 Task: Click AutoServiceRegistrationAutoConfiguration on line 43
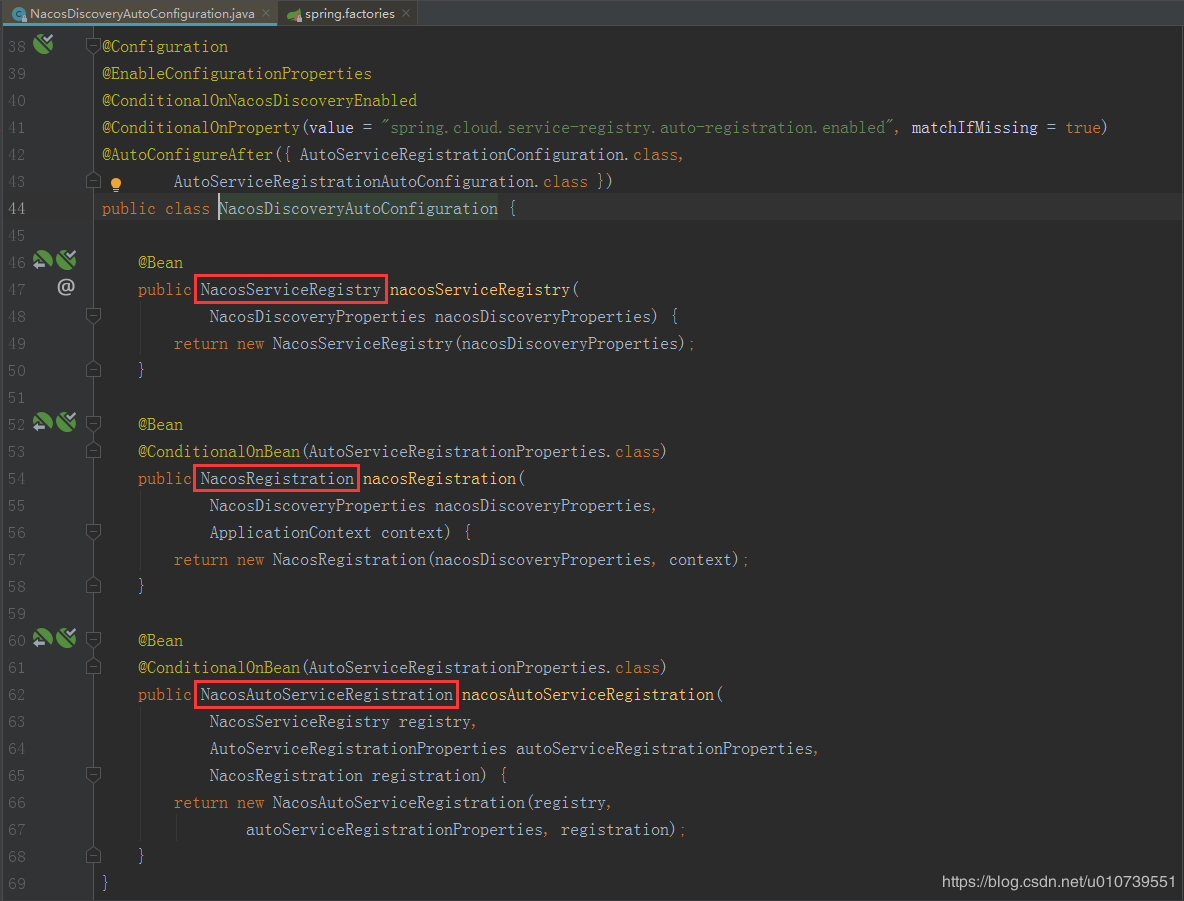click(354, 182)
